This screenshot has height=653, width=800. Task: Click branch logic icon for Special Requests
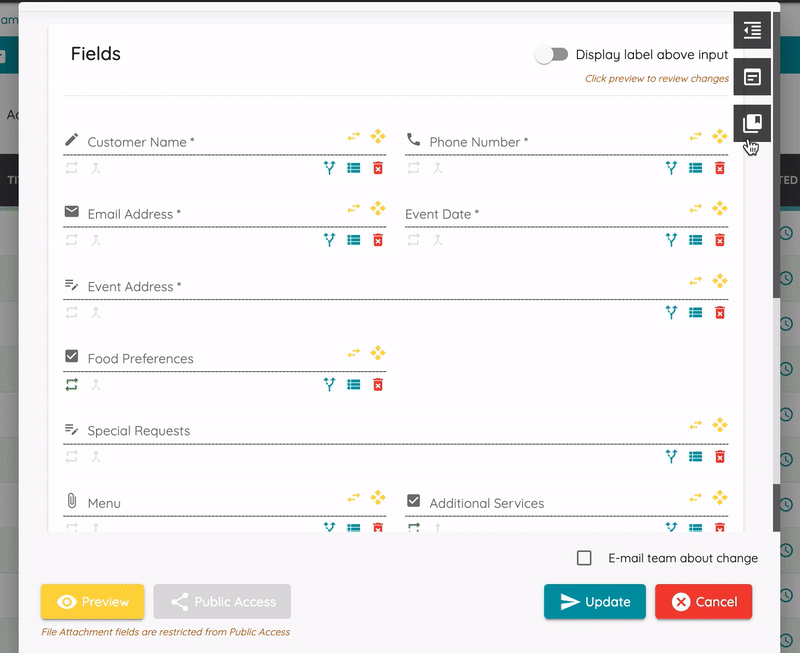pos(671,457)
